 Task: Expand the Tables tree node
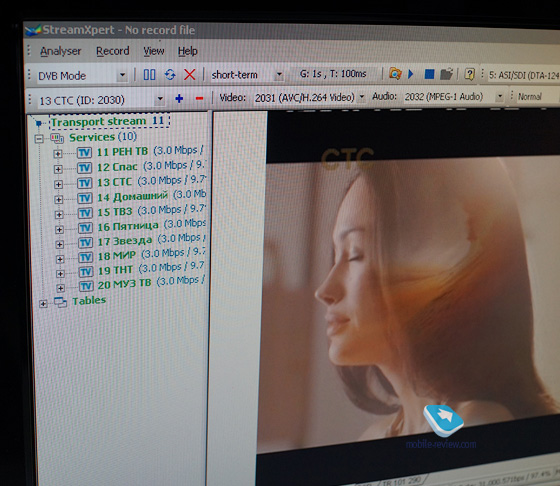(43, 304)
